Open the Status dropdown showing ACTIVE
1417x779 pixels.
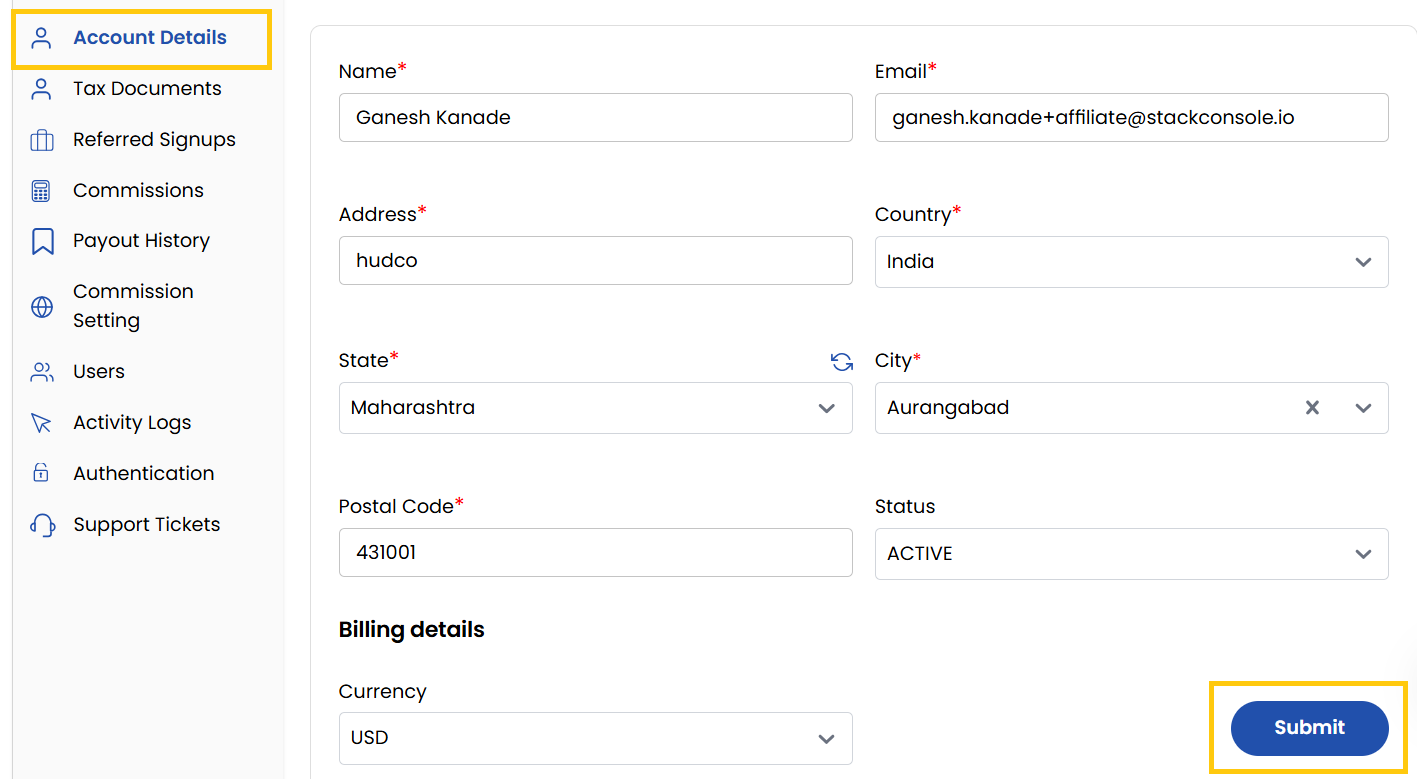click(1130, 554)
